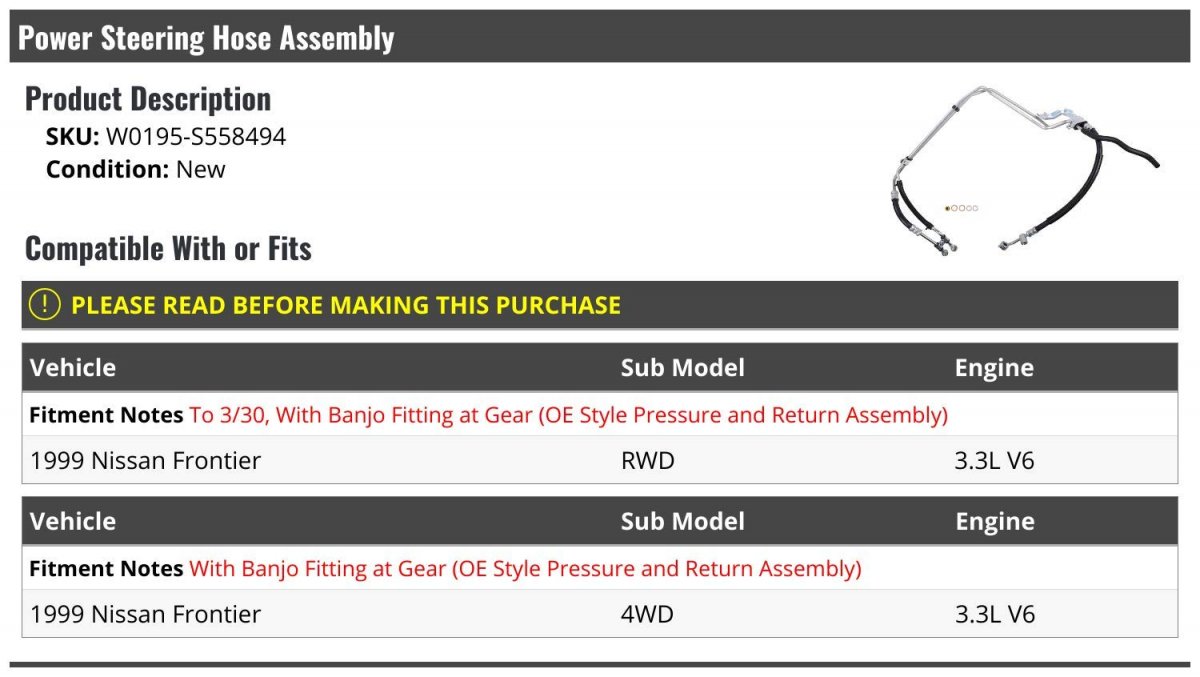Click the Product Description heading
Image resolution: width=1200 pixels, height=677 pixels.
tap(148, 99)
